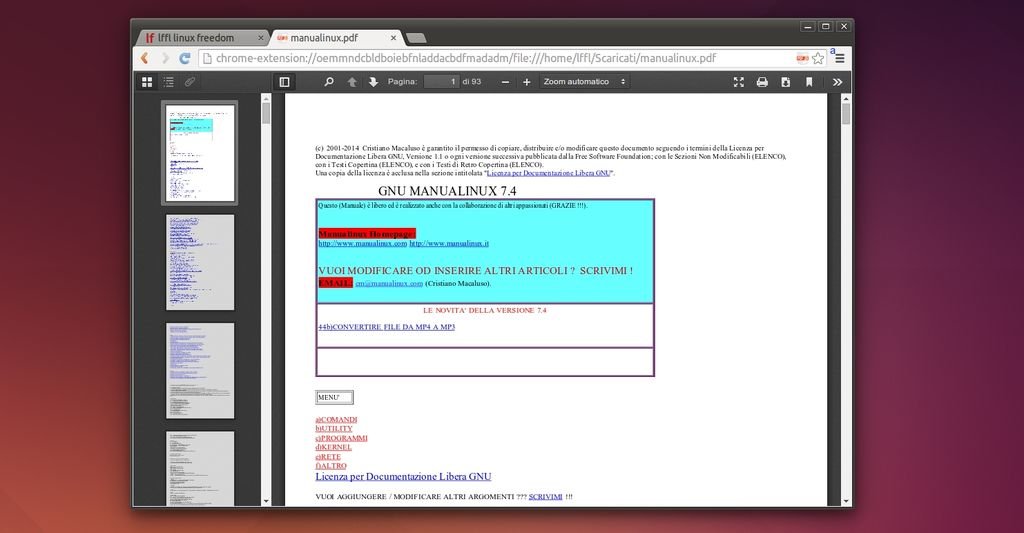Click the document vertical scrollbar thumb

(x=846, y=114)
